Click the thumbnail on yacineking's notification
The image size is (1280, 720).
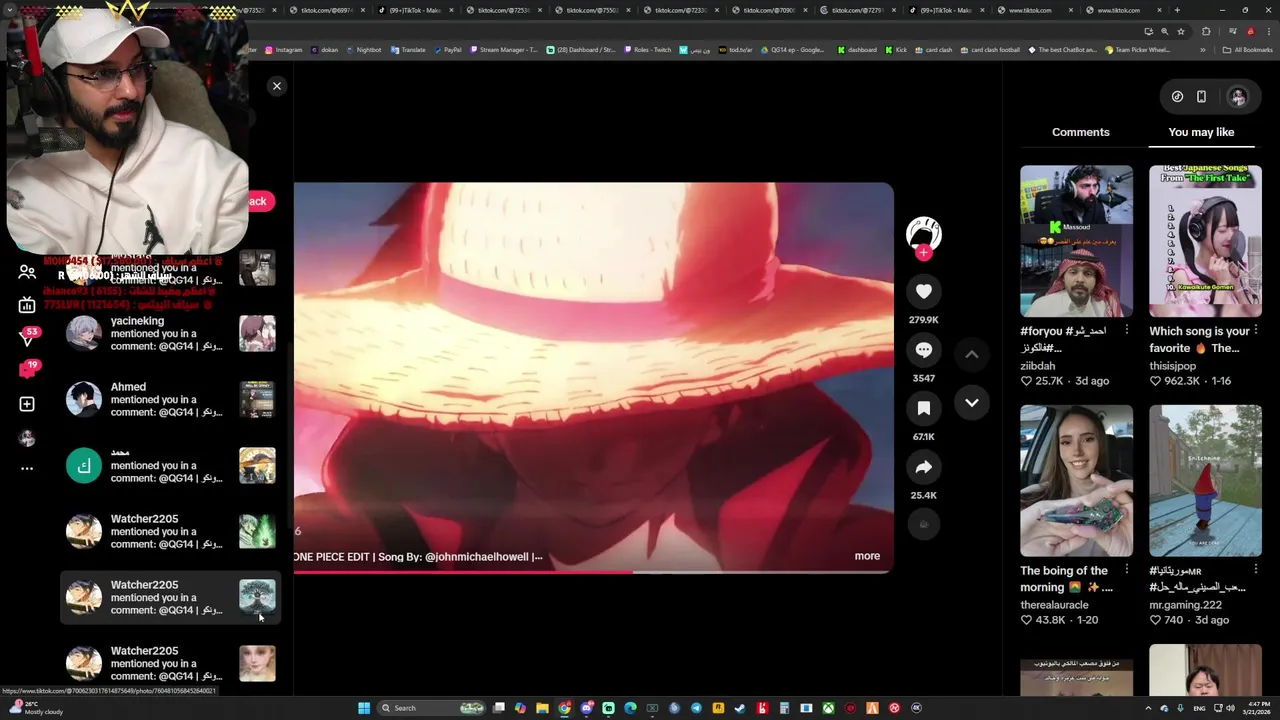pos(257,333)
